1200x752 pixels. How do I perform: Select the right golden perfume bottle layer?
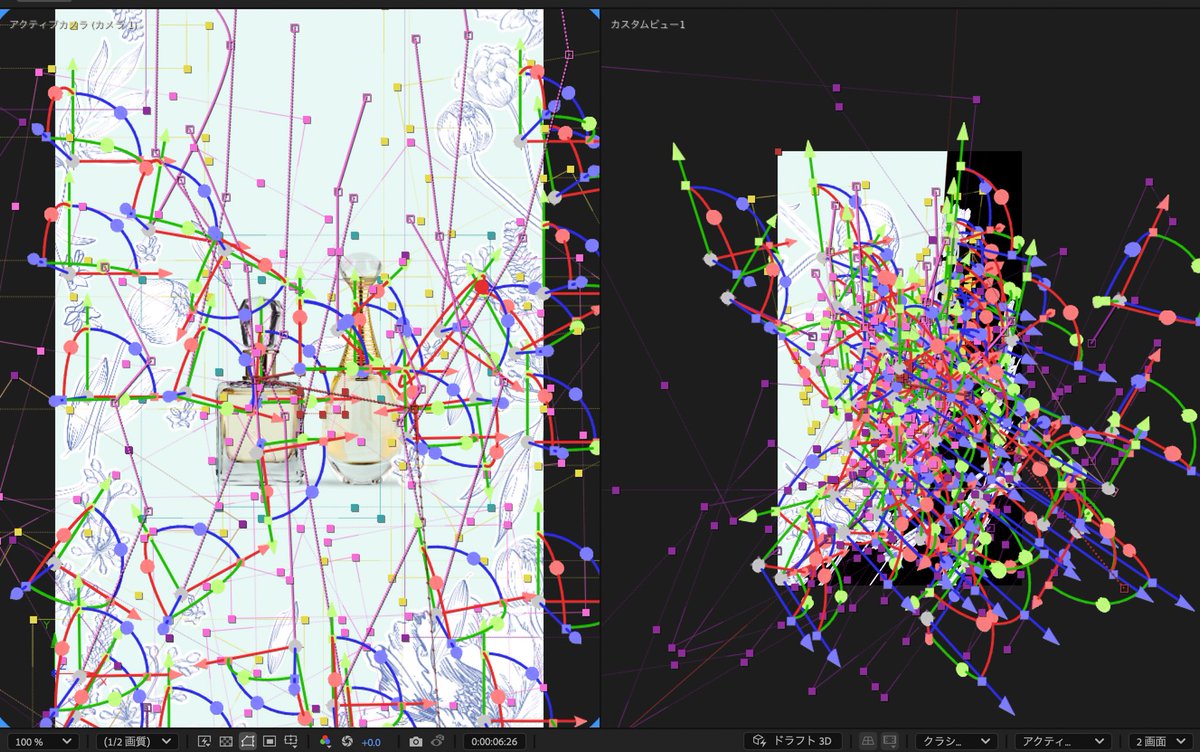(364, 368)
